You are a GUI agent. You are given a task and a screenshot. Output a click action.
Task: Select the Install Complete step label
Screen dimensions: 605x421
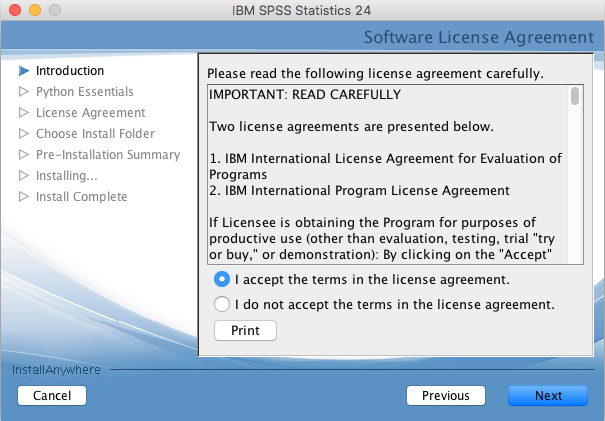[x=81, y=196]
